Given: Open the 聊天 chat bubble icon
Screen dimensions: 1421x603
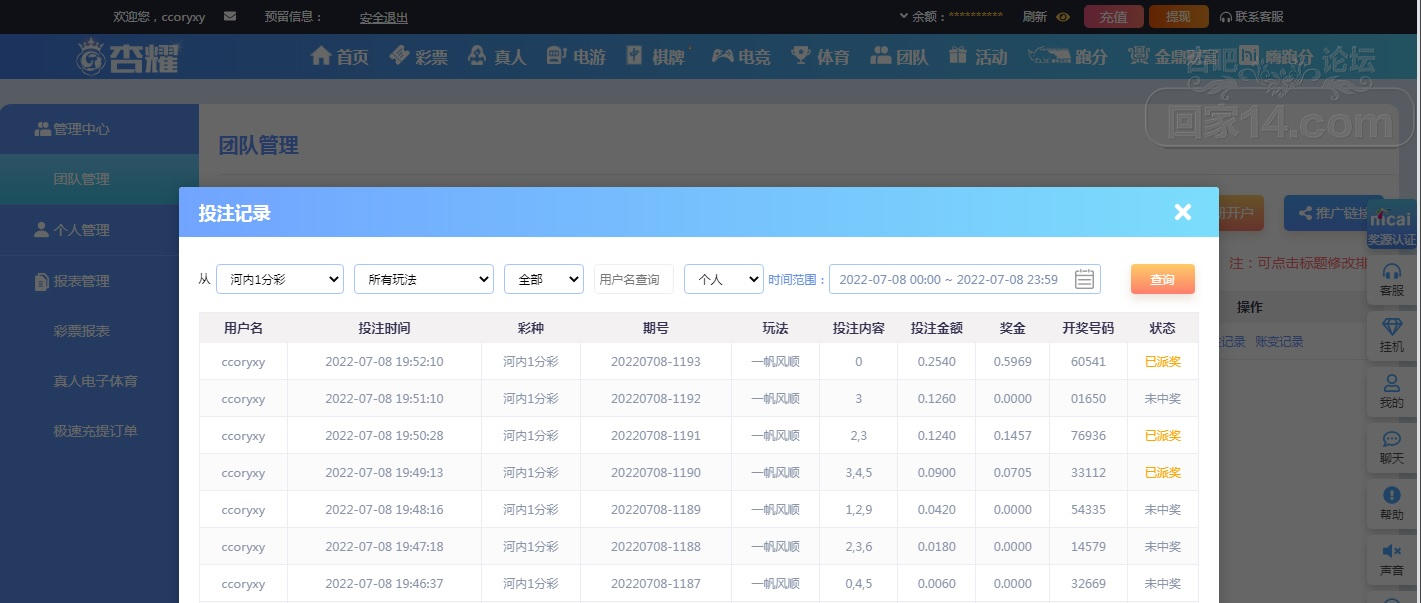Looking at the screenshot, I should click(1391, 446).
